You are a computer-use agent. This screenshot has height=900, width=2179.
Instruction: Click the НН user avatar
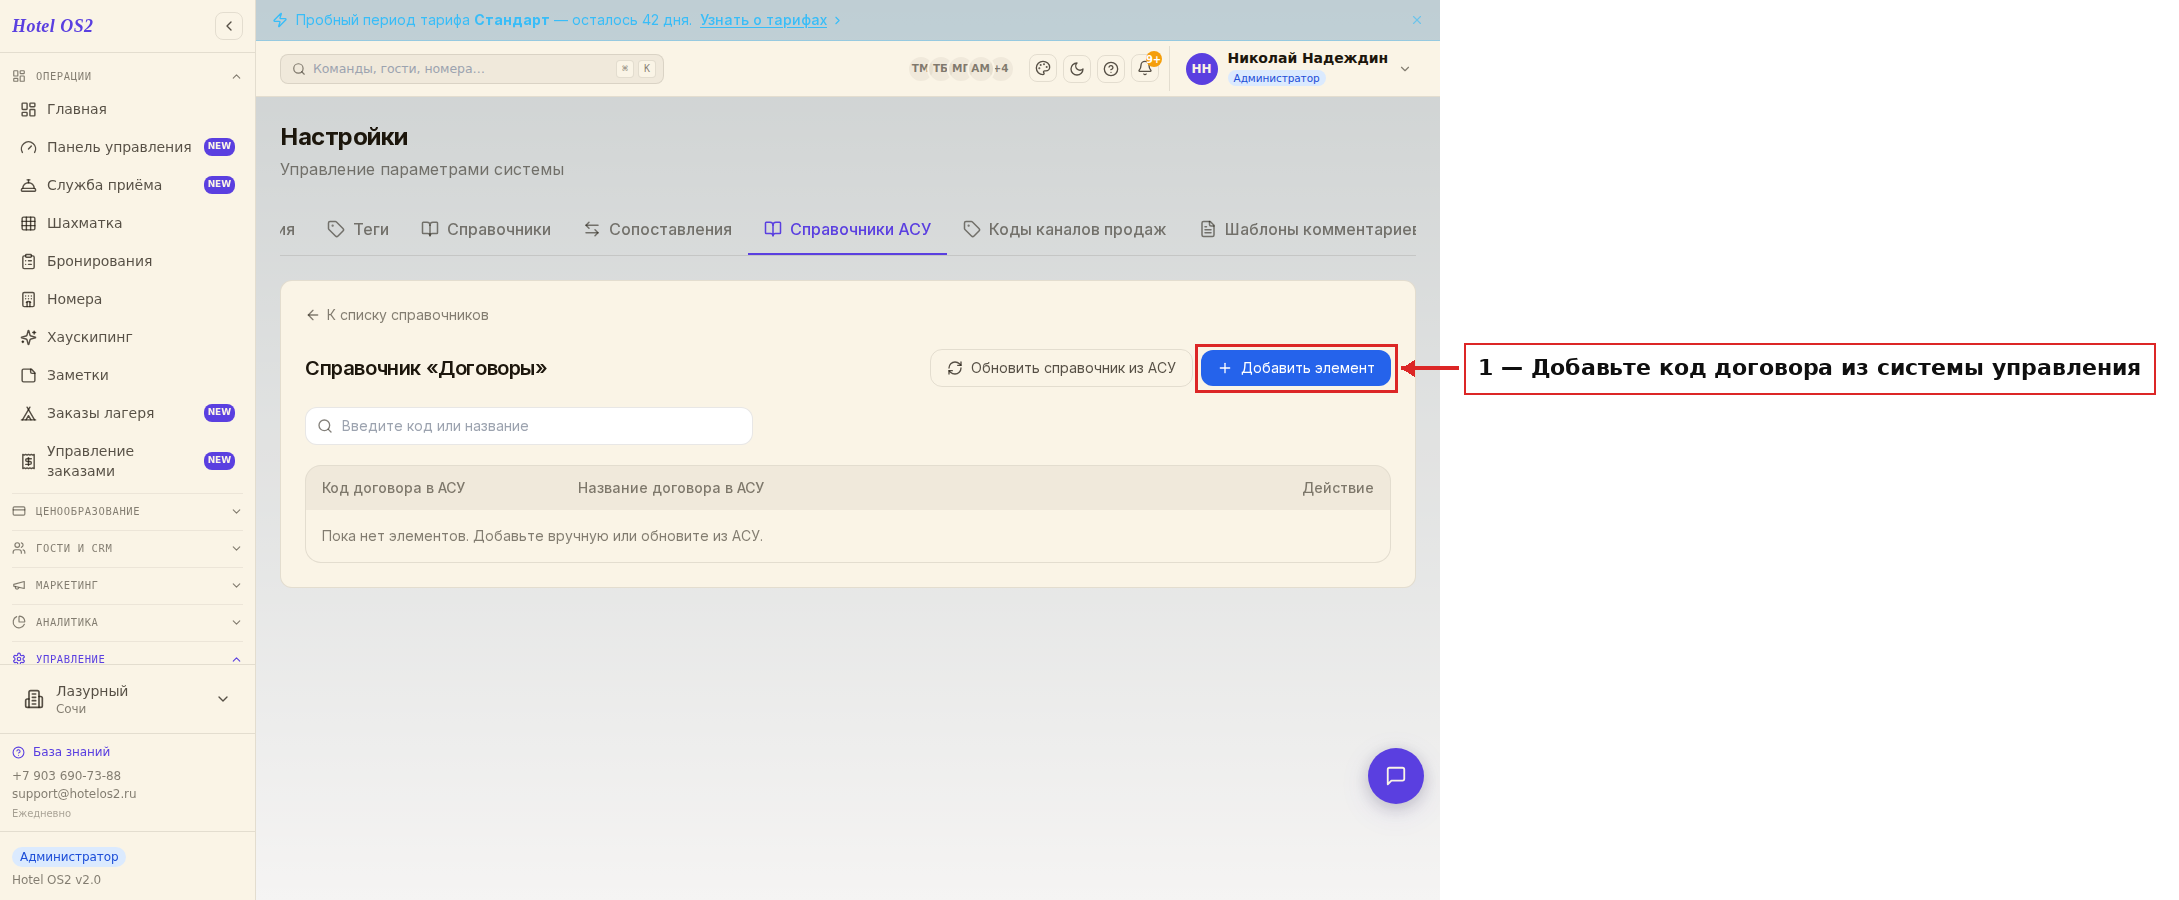pos(1201,69)
